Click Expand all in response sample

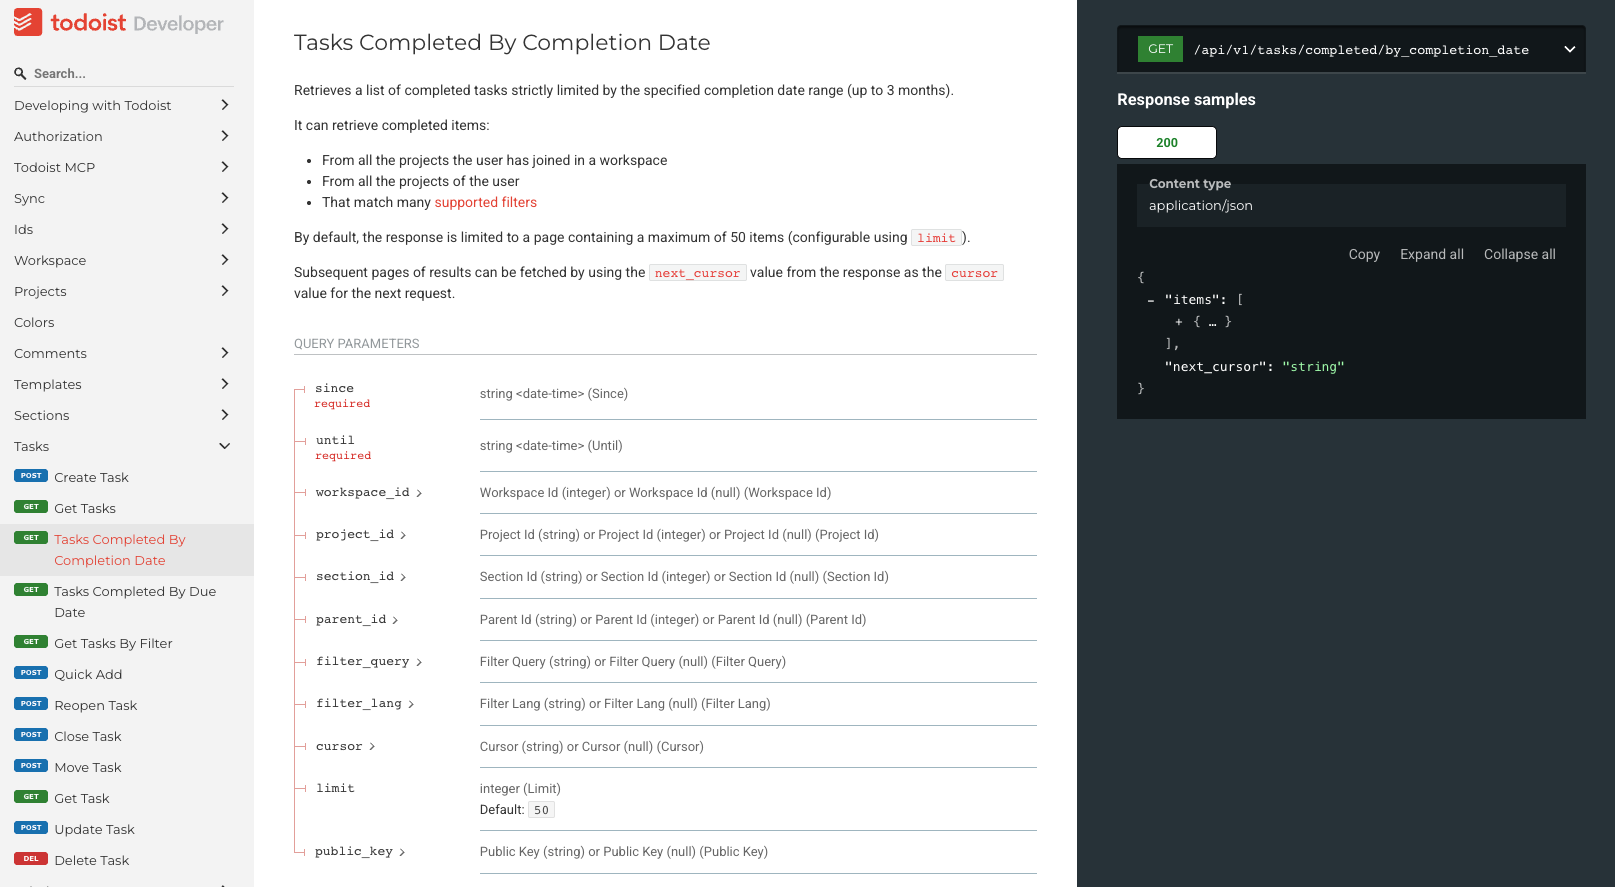point(1431,254)
